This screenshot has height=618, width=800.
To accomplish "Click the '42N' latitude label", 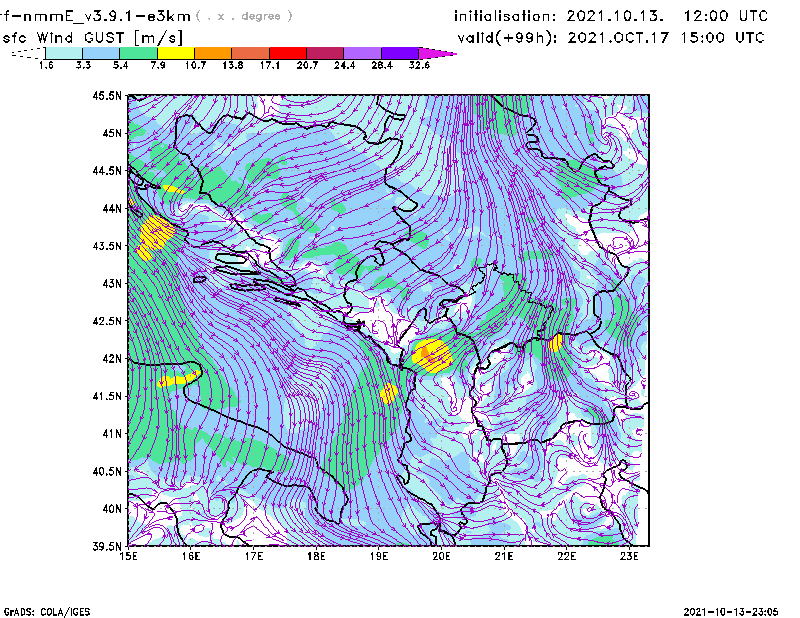I will (x=112, y=358).
